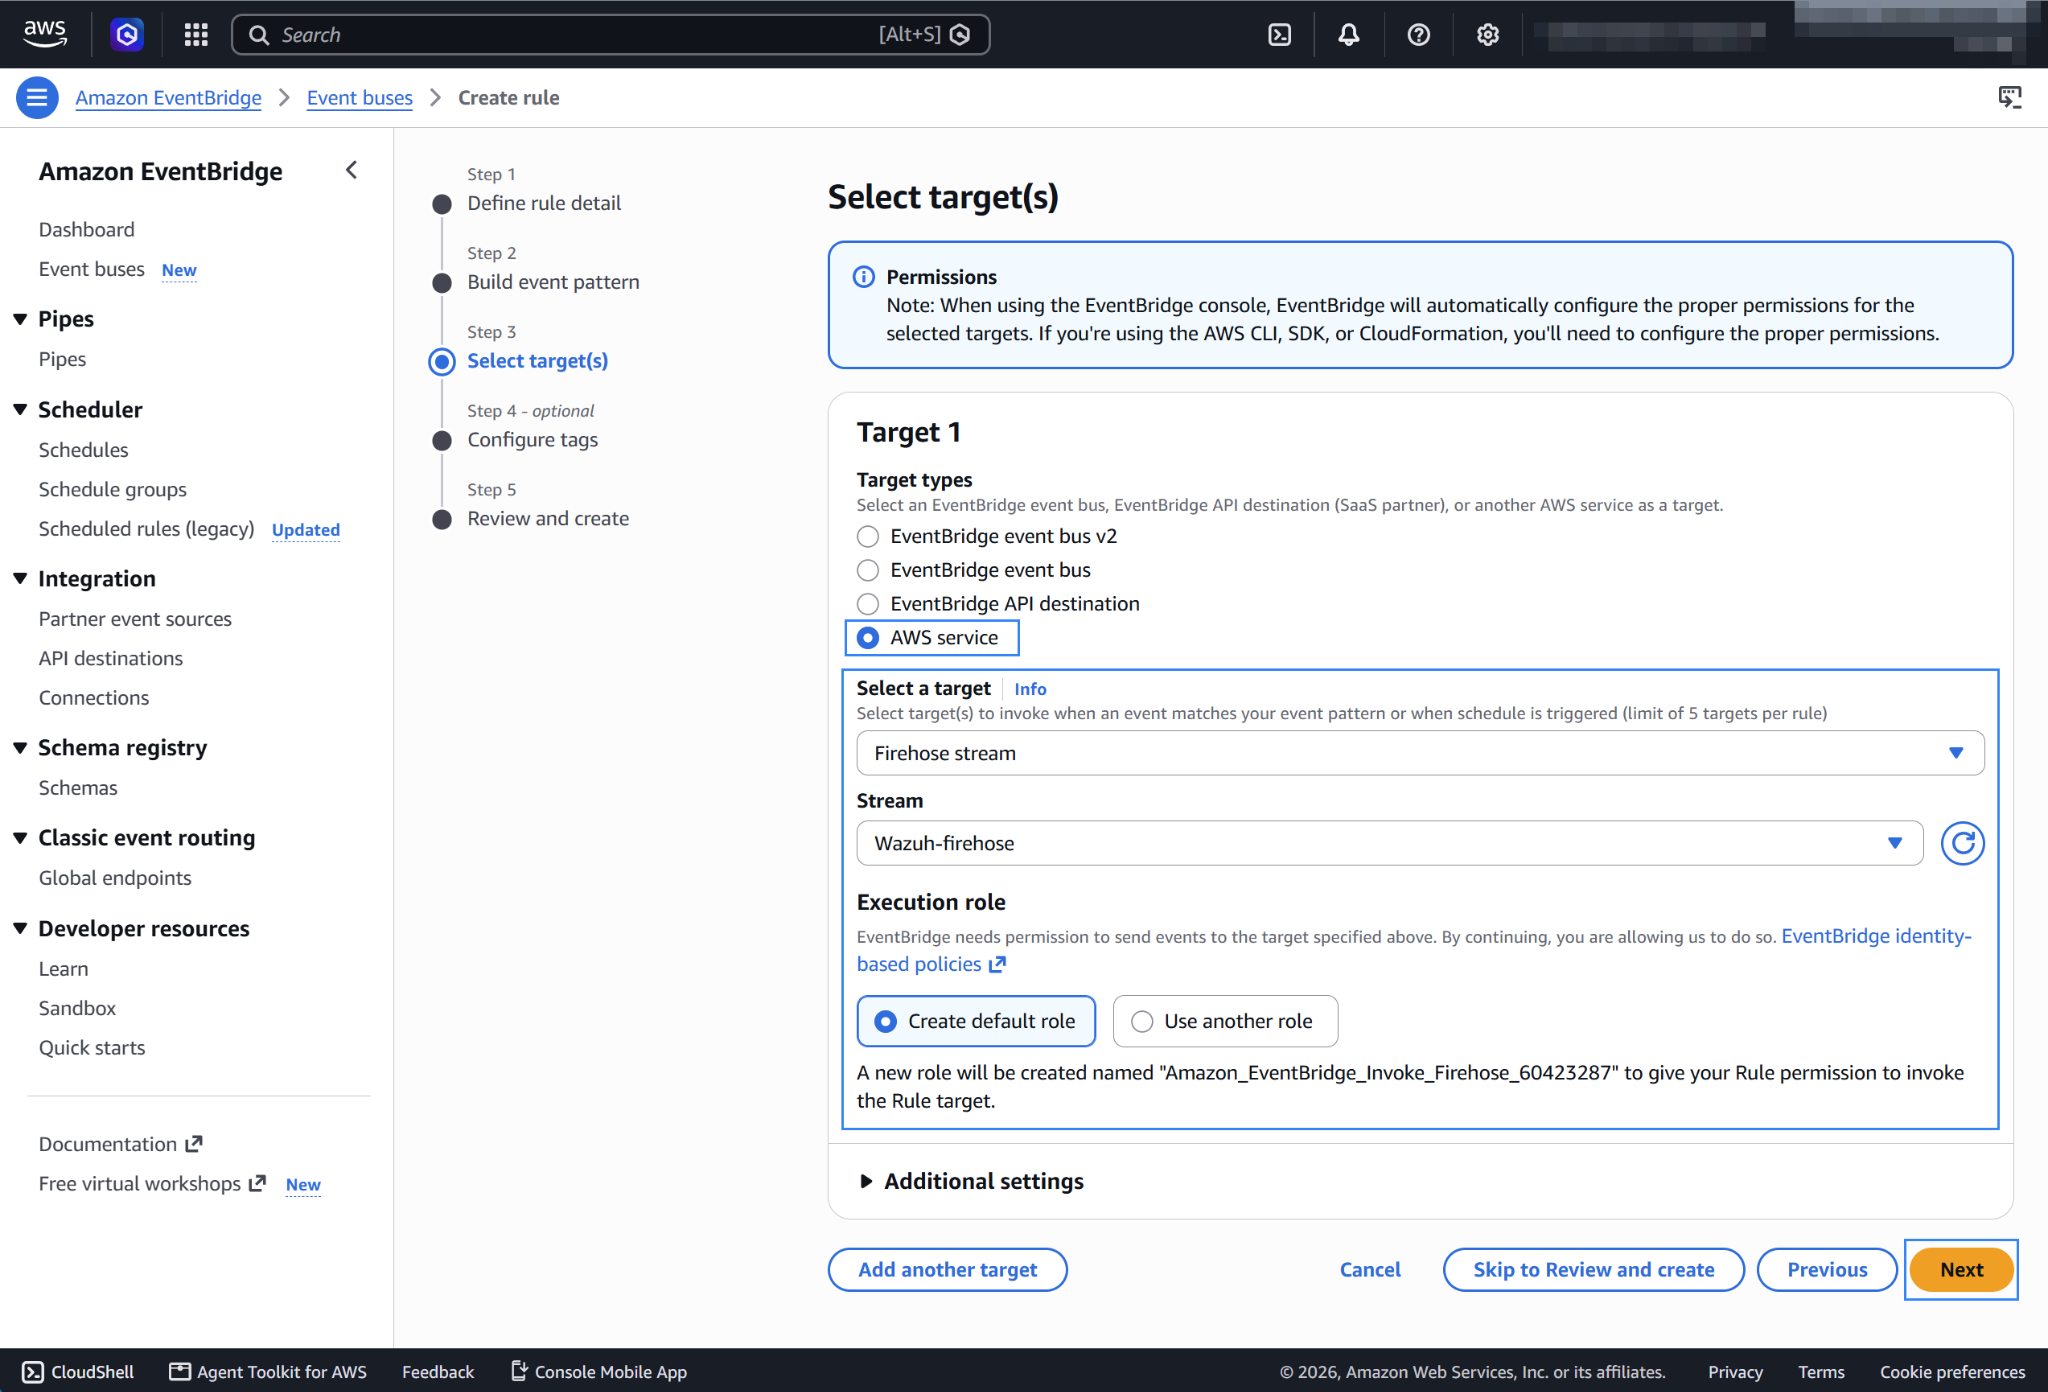Screen dimensions: 2048x1392
Task: Click the Next button
Action: [1961, 1269]
